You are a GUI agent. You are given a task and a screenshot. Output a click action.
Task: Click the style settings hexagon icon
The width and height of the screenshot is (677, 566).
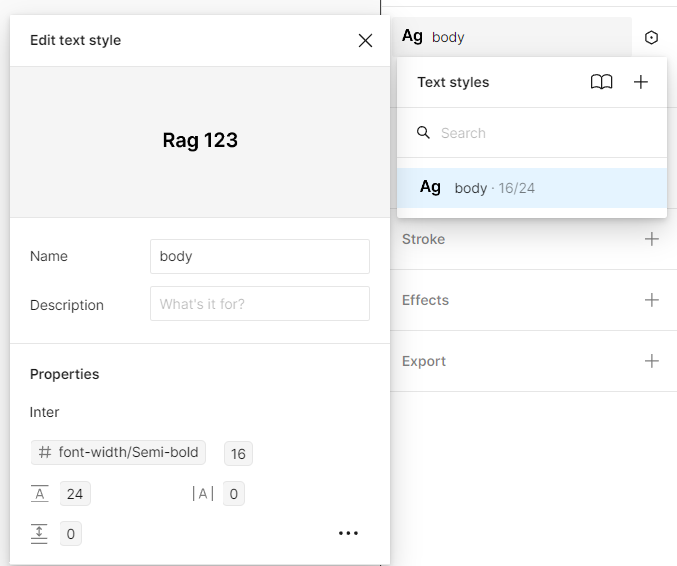[651, 38]
